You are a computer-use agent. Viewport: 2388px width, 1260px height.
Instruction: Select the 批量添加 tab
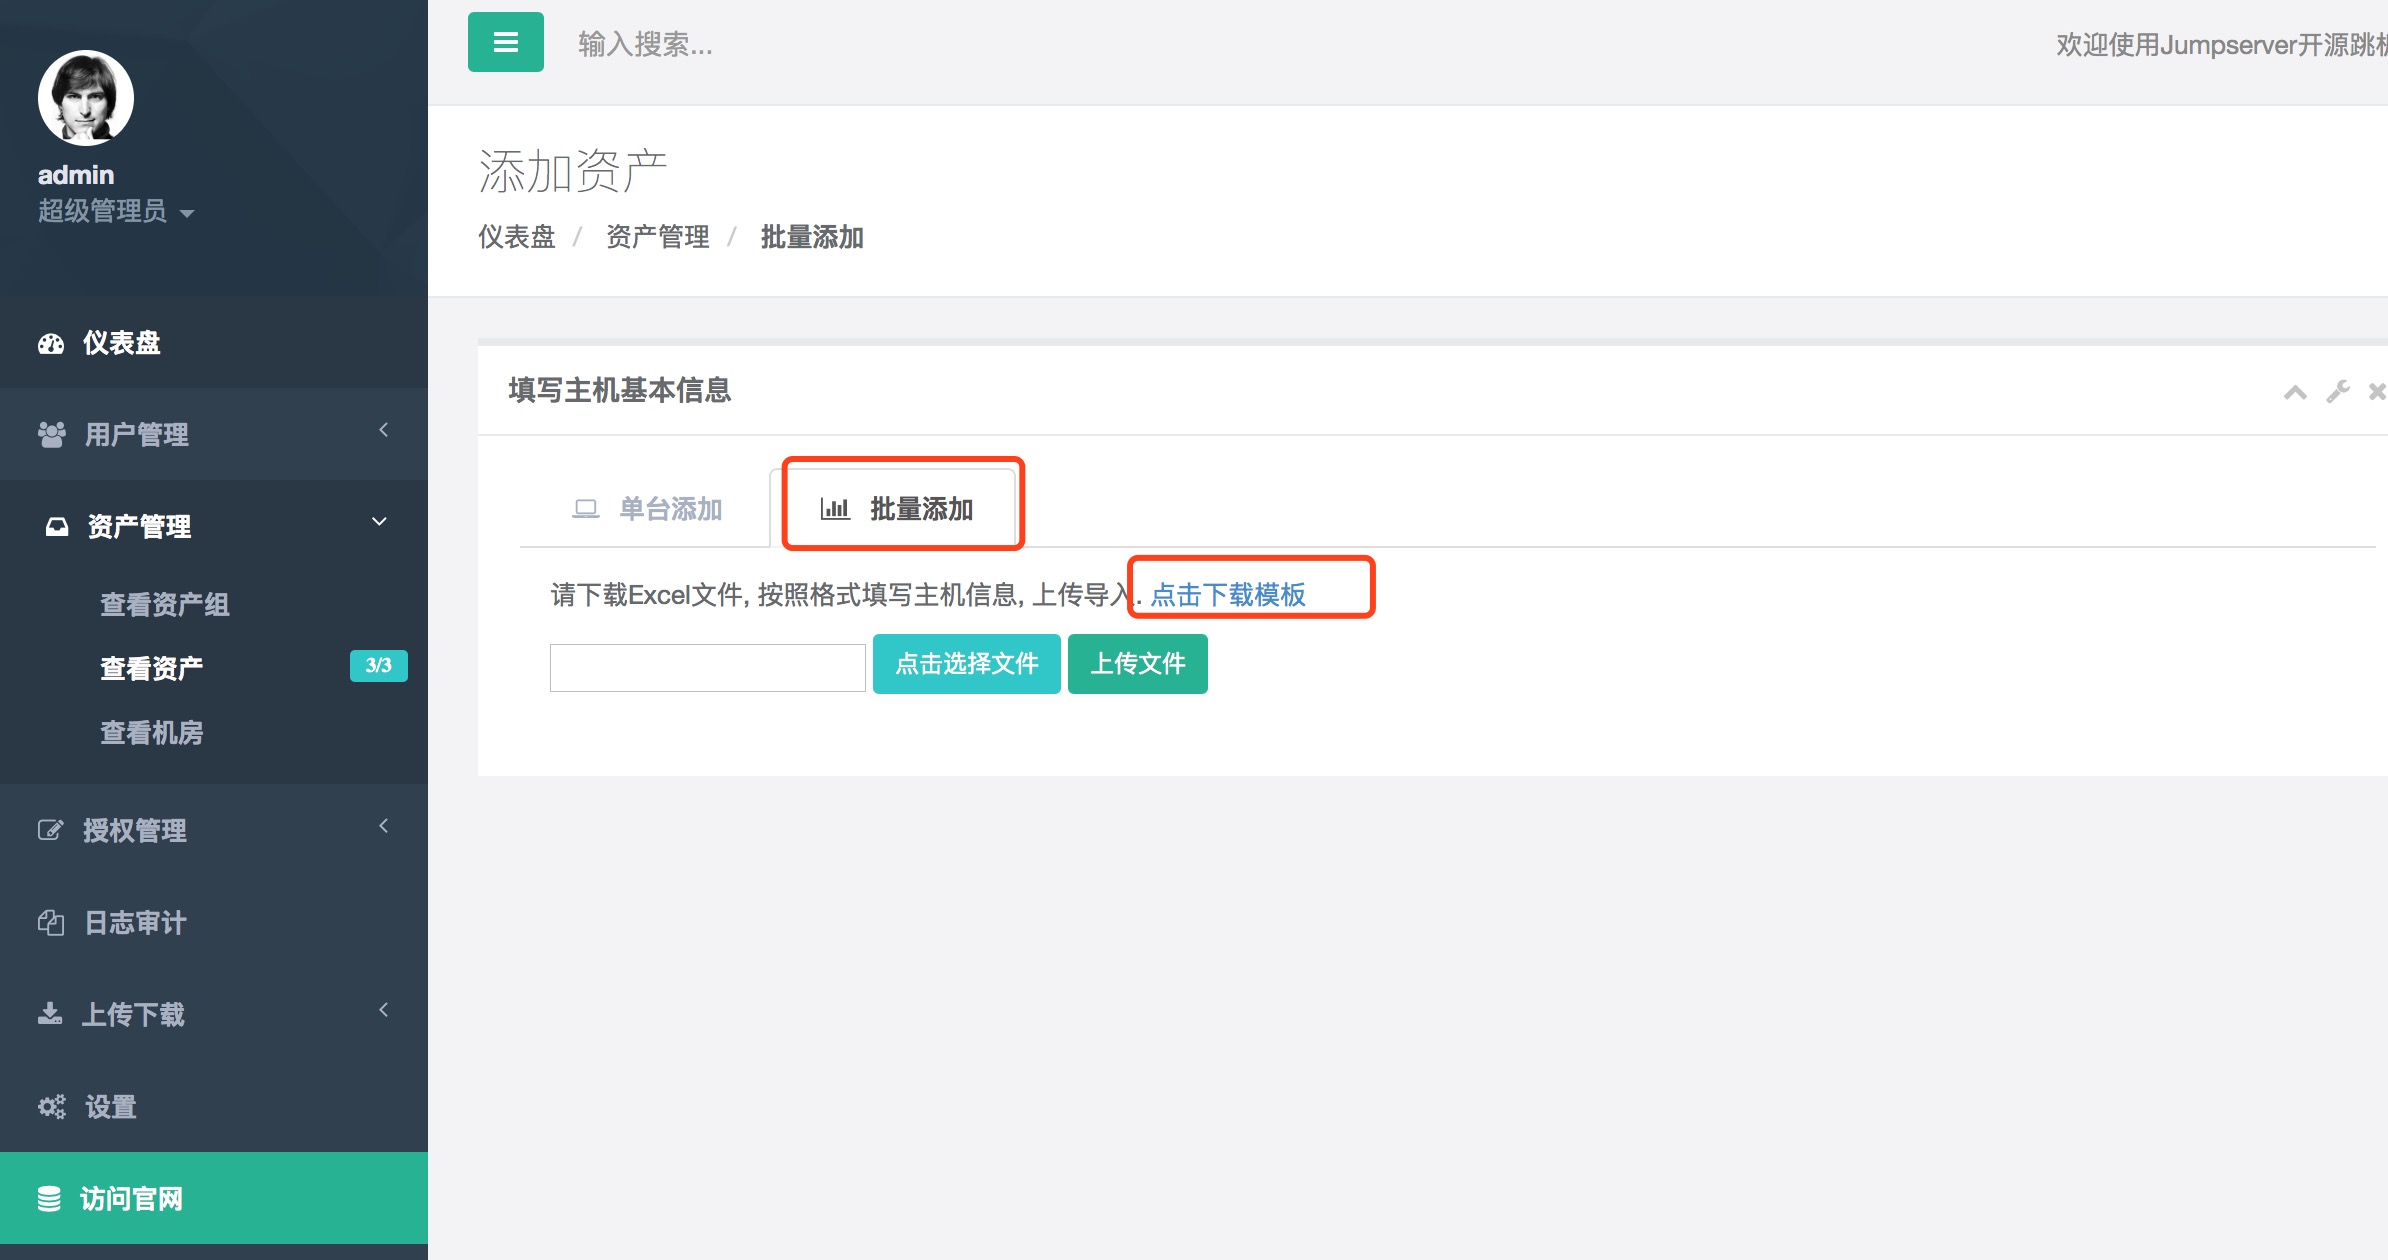click(x=920, y=509)
